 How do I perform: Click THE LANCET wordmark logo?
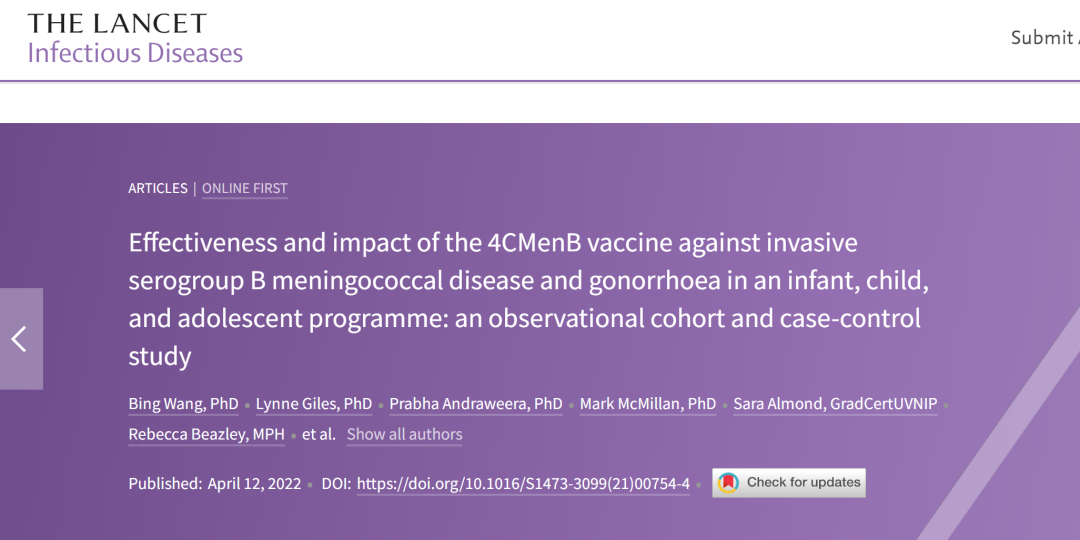click(x=117, y=23)
